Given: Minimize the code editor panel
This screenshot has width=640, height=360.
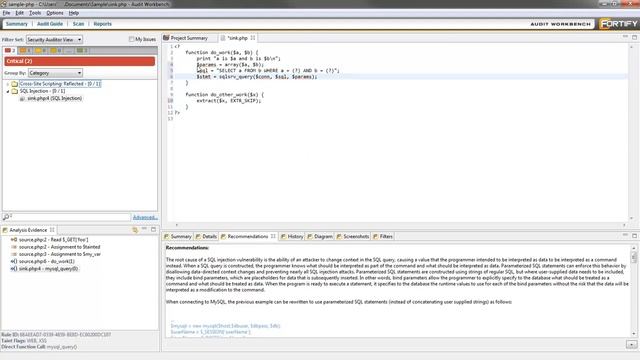Looking at the screenshot, I should click(625, 37).
